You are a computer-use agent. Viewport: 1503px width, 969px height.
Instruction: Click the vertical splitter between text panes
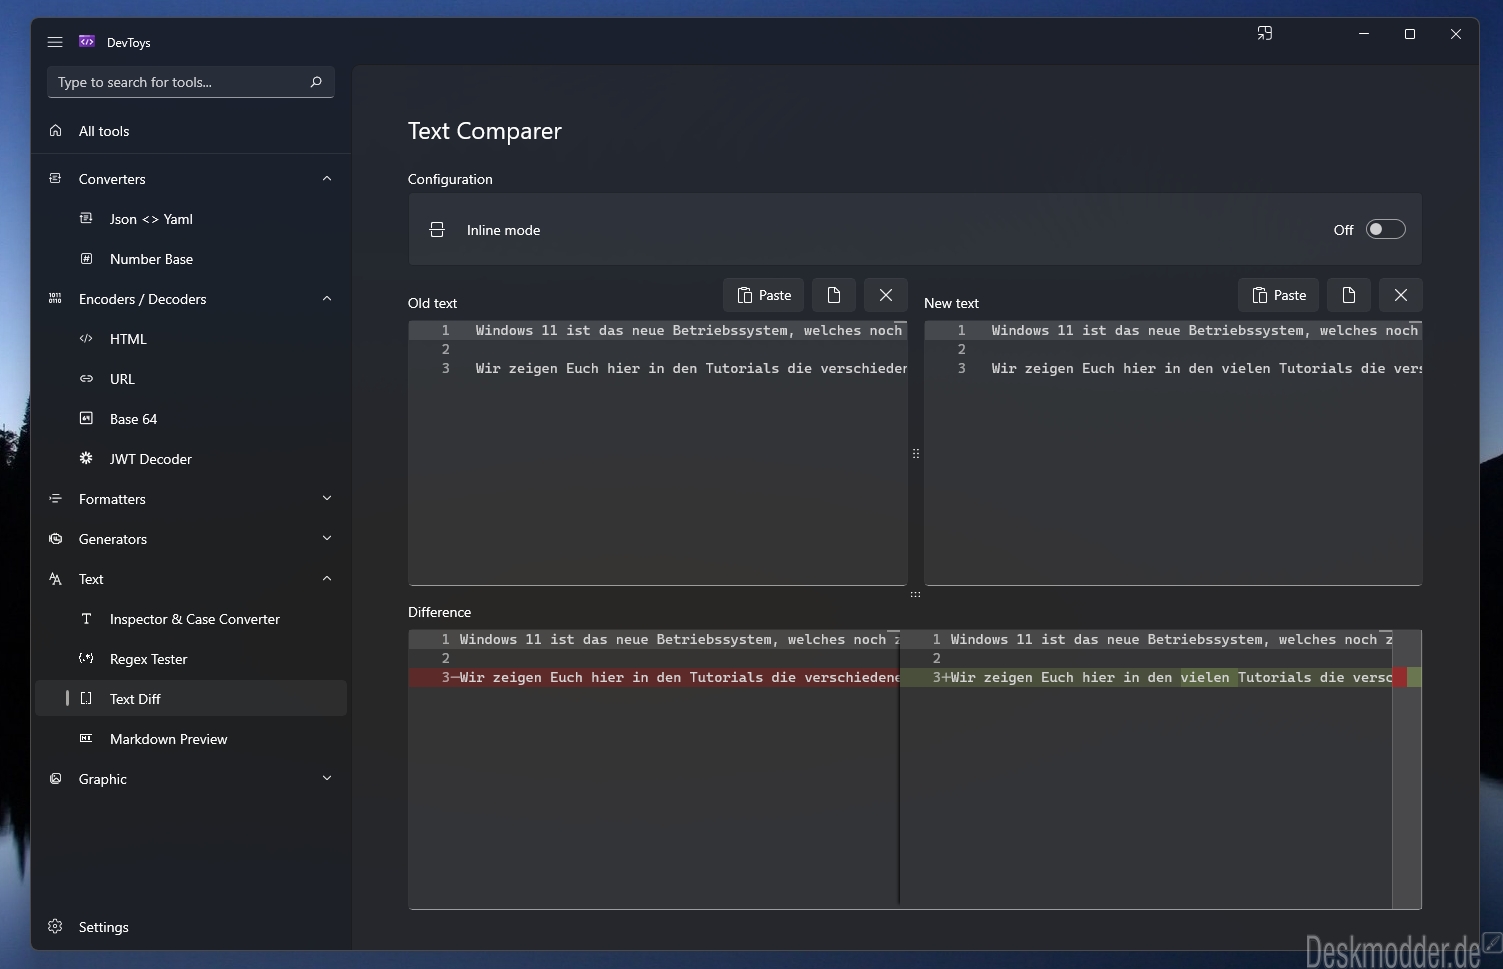click(916, 454)
